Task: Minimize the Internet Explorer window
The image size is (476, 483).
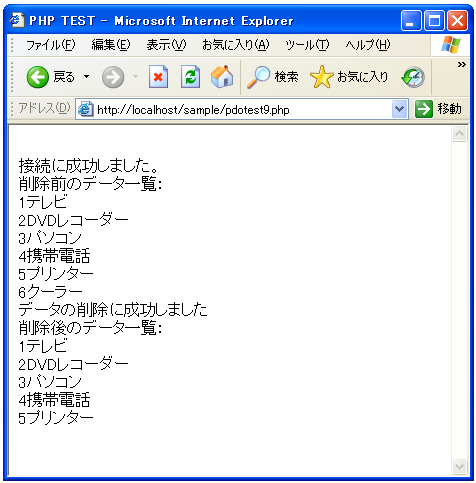Action: (x=411, y=21)
